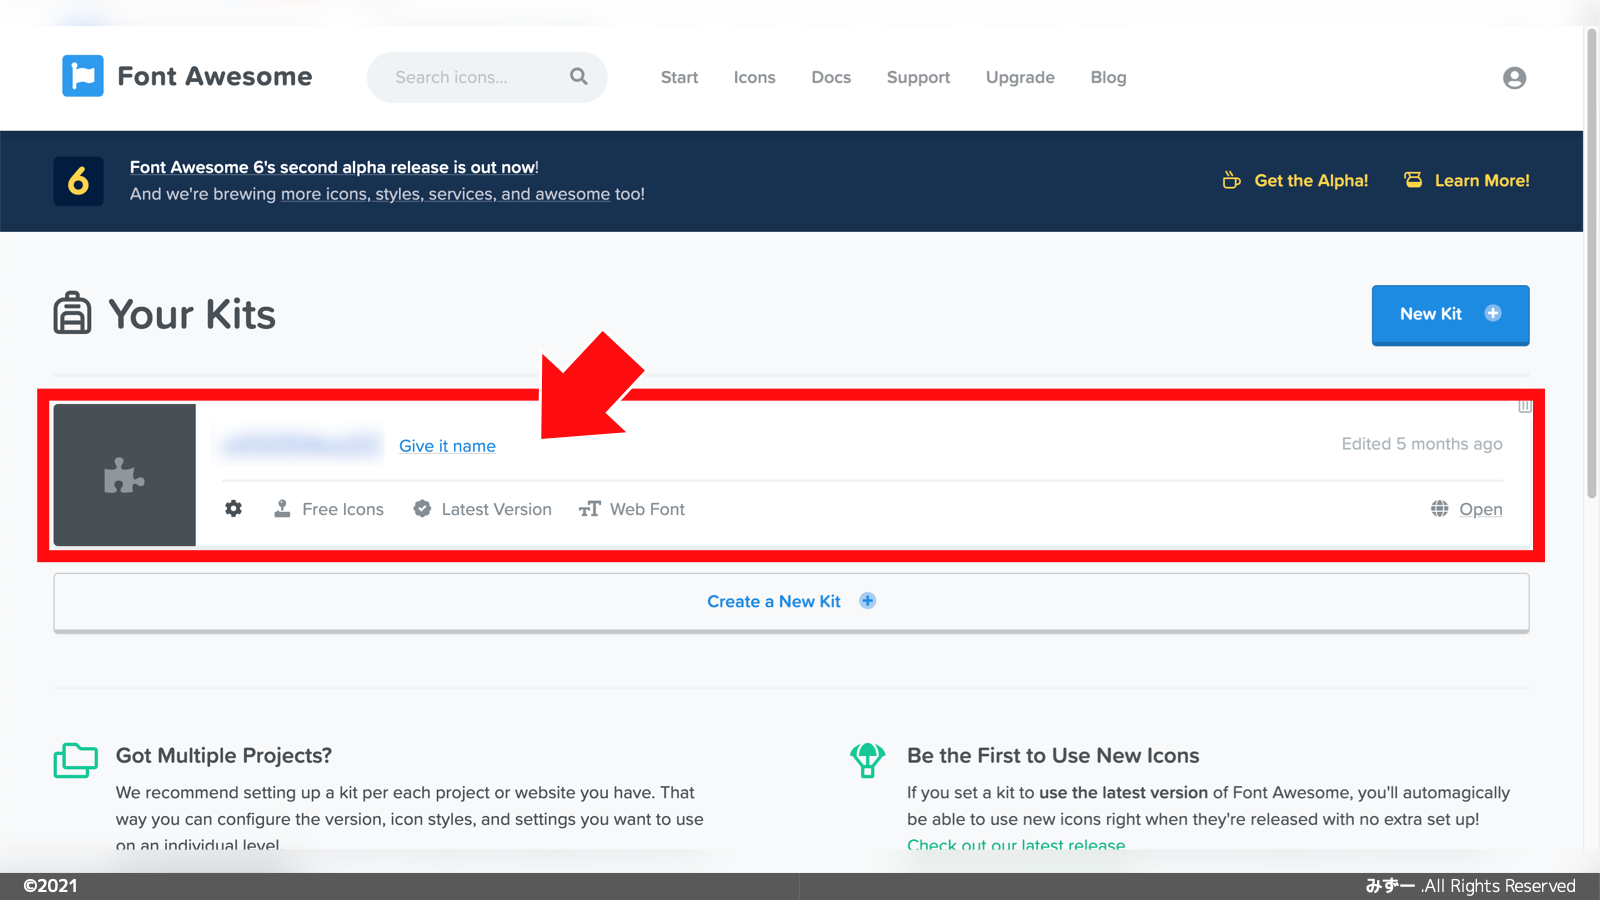The height and width of the screenshot is (900, 1600).
Task: Click the coffee pot icon beside Learn More
Action: tap(1413, 180)
